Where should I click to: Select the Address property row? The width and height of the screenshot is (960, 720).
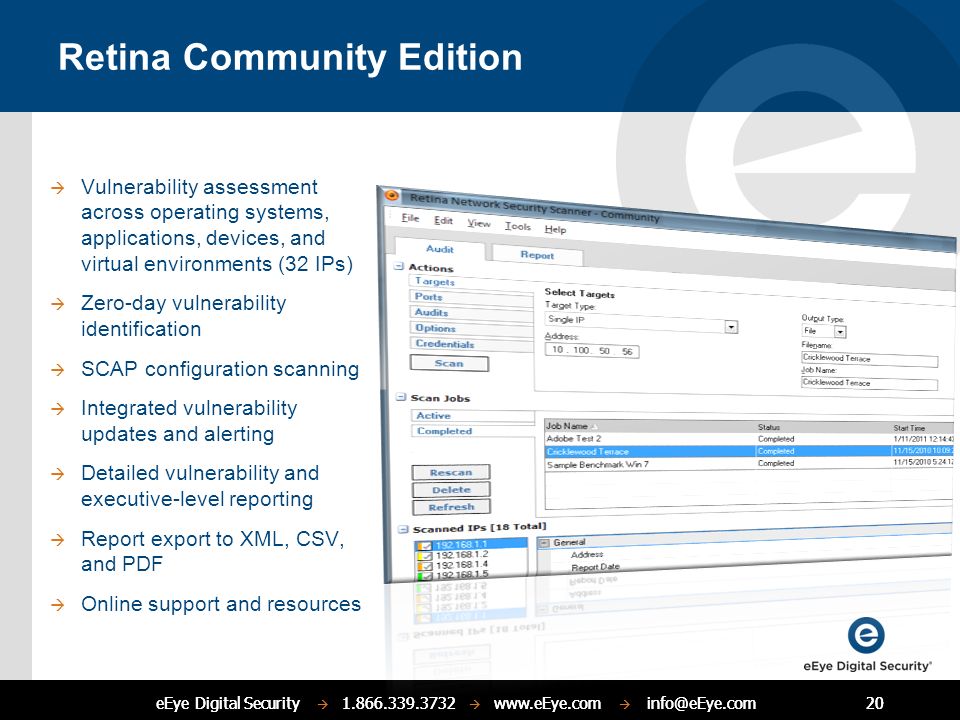pos(587,555)
